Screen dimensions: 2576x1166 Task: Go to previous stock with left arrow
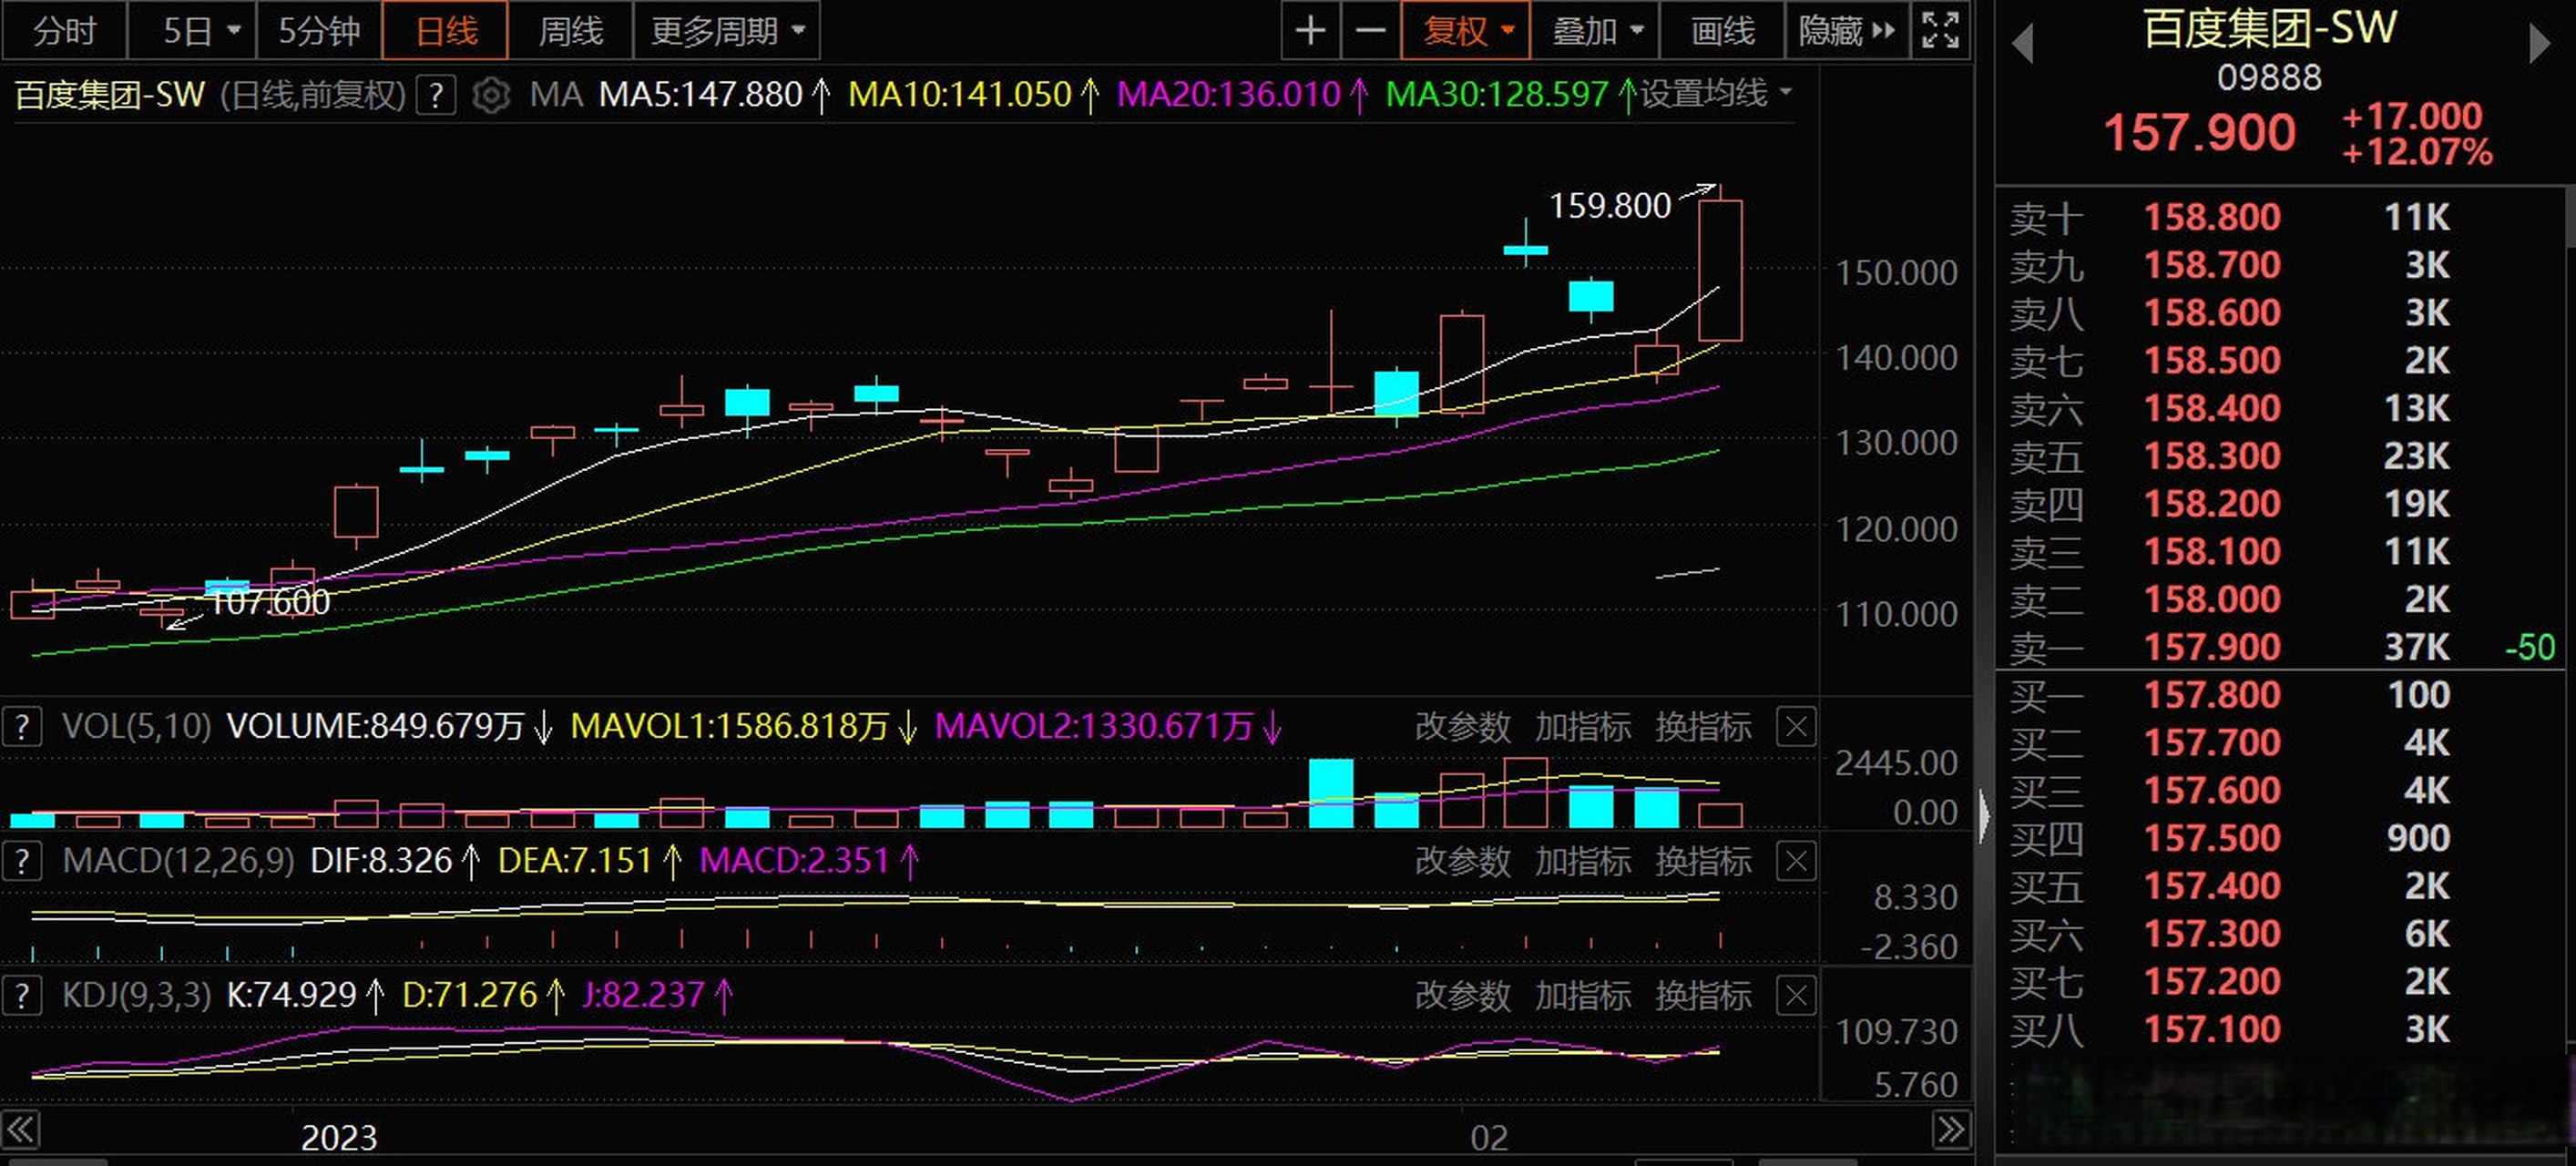(2022, 45)
